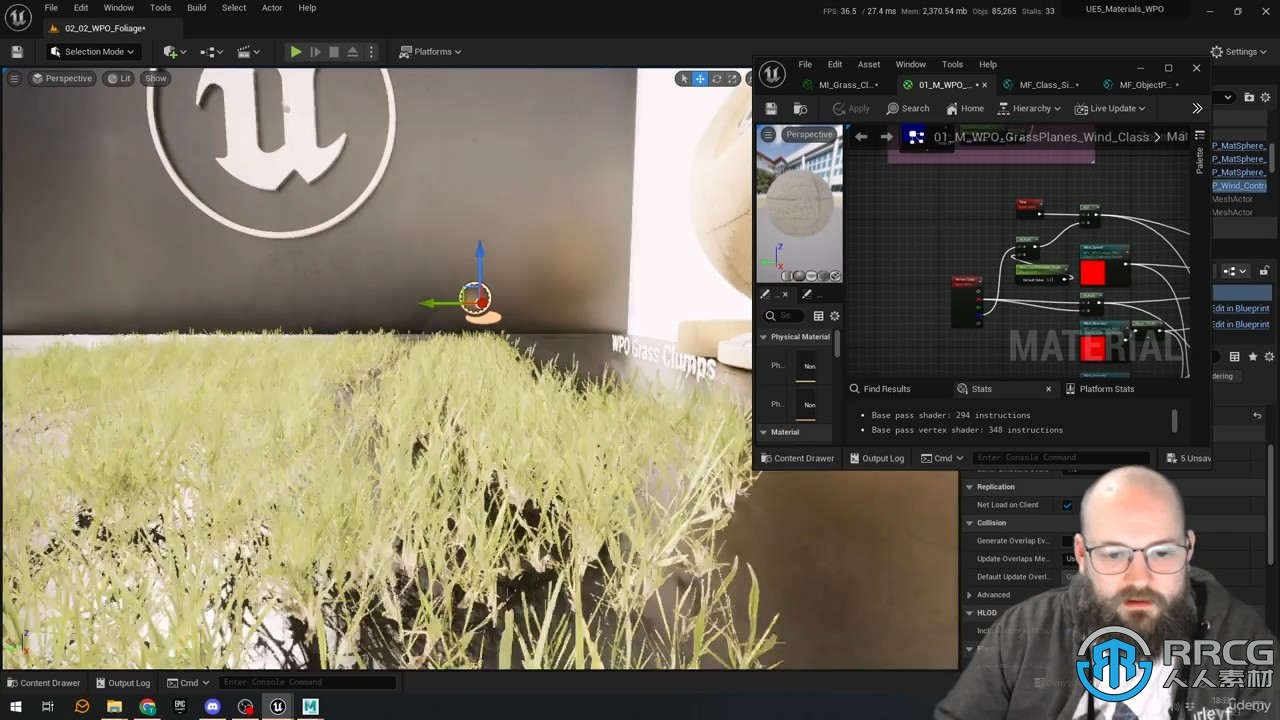Image resolution: width=1280 pixels, height=720 pixels.
Task: Start Play in Editor
Action: pos(296,52)
